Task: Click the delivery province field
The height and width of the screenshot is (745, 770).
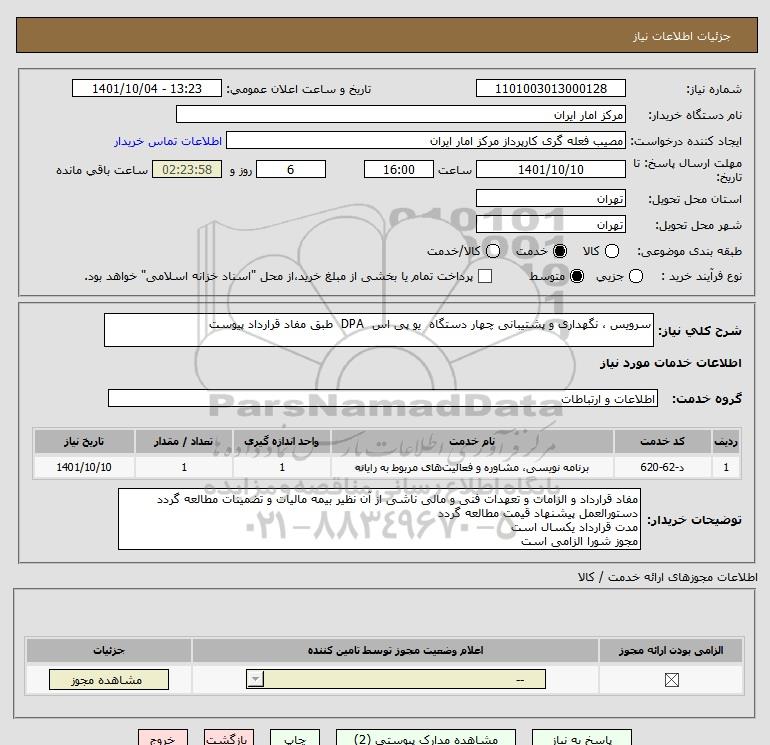Action: [550, 198]
